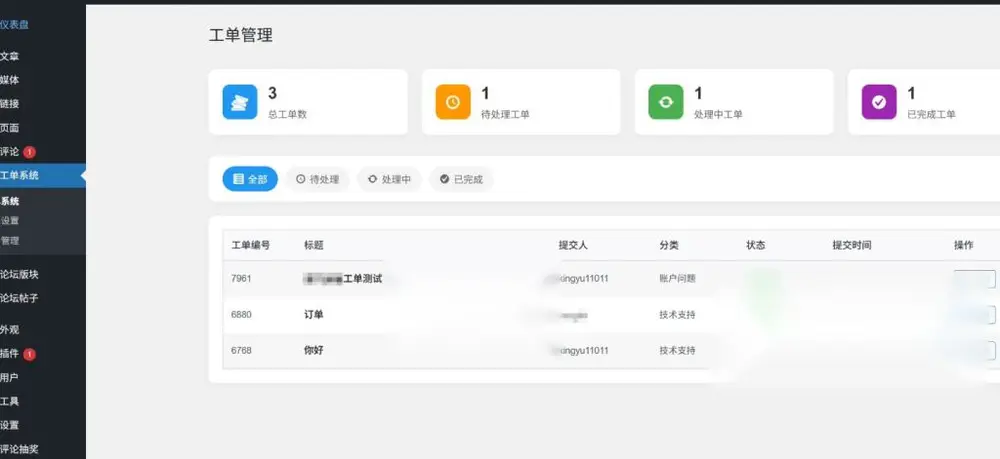Click 账户问题 category in row 7961

click(677, 279)
